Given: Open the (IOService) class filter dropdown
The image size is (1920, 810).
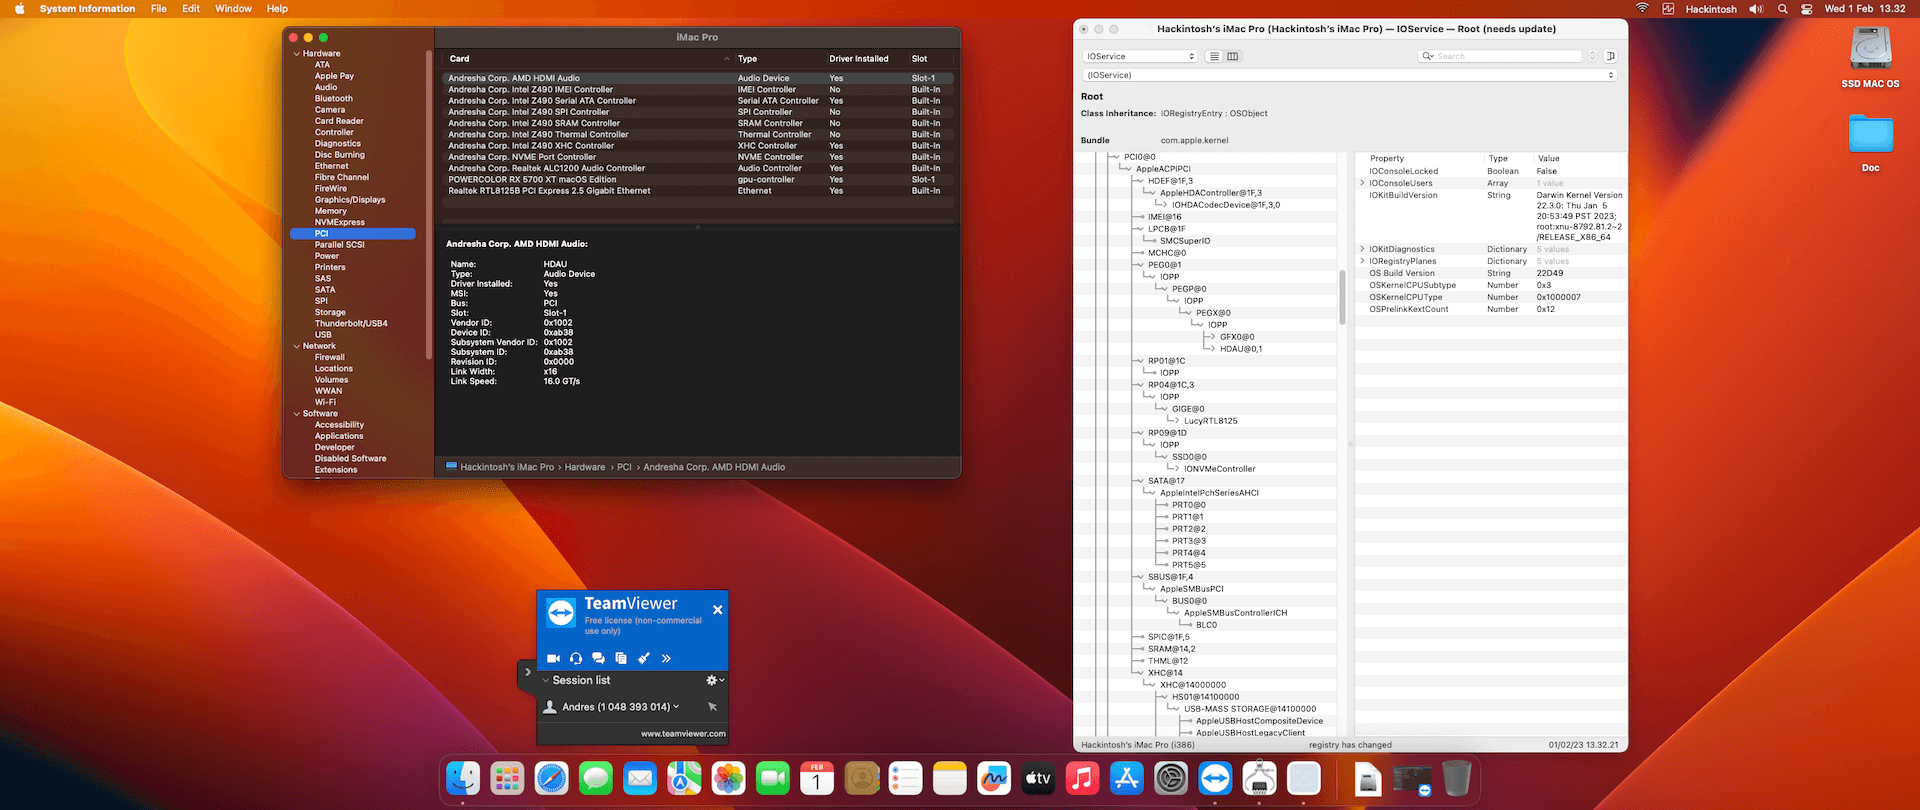Looking at the screenshot, I should [1349, 75].
